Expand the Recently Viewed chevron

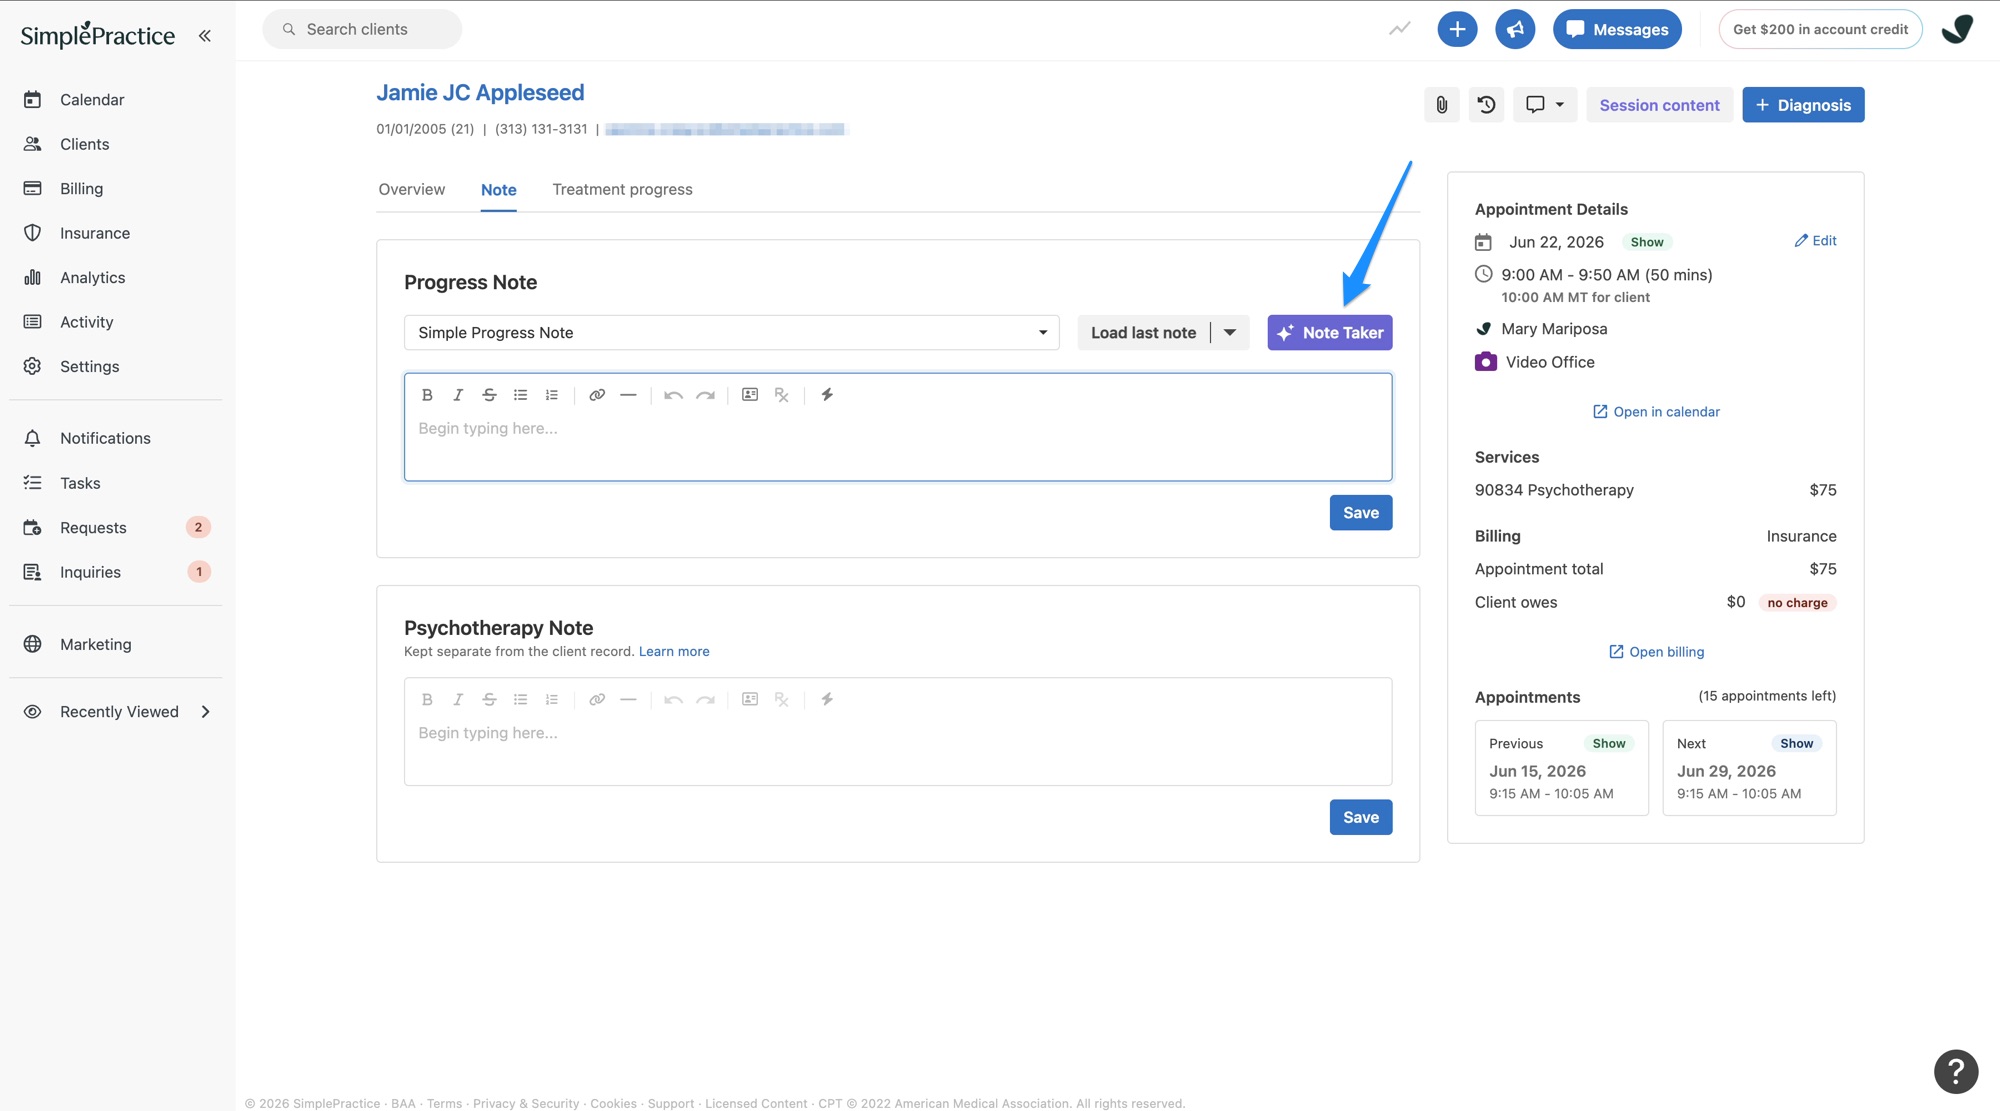[206, 712]
